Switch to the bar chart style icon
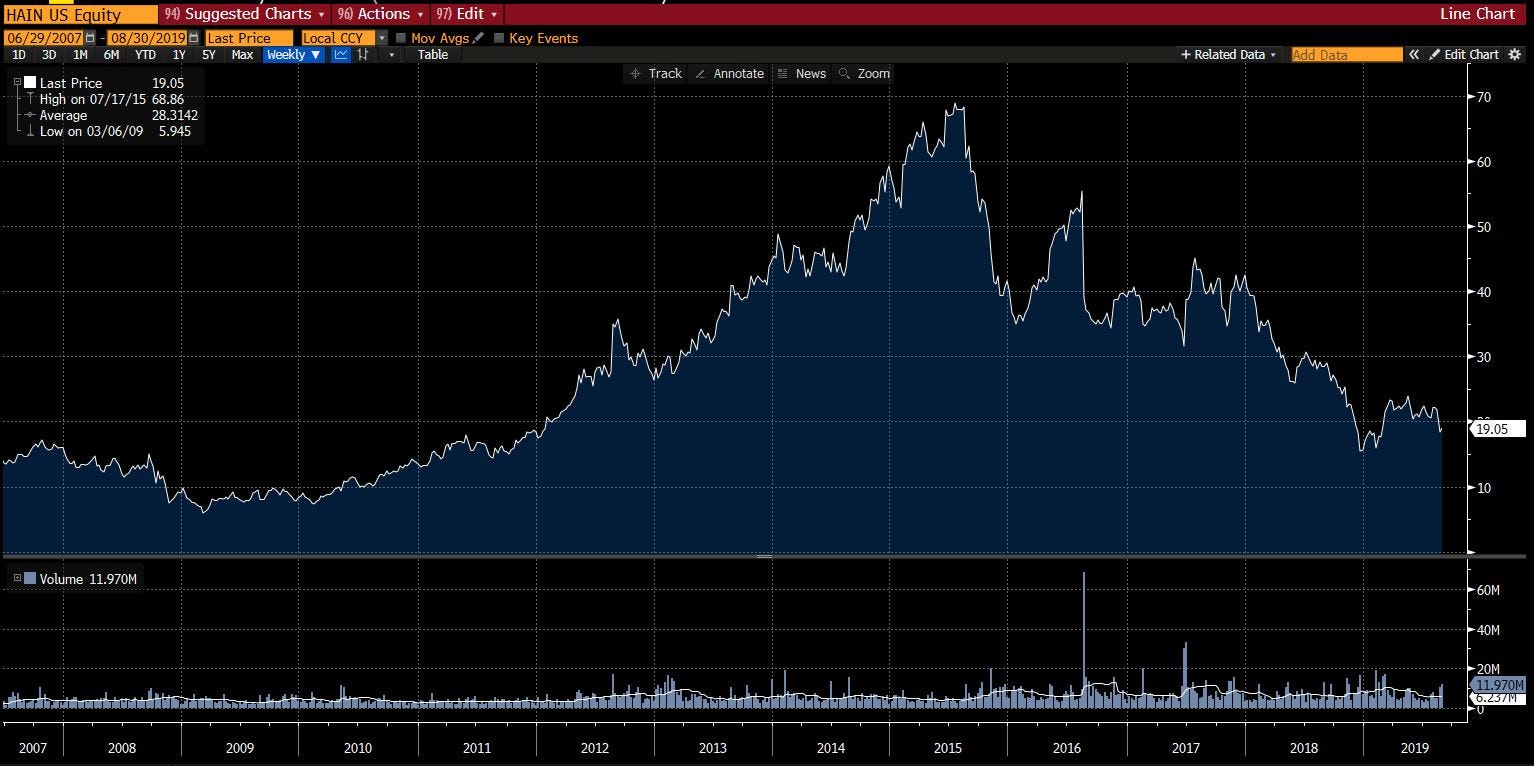 pyautogui.click(x=363, y=55)
